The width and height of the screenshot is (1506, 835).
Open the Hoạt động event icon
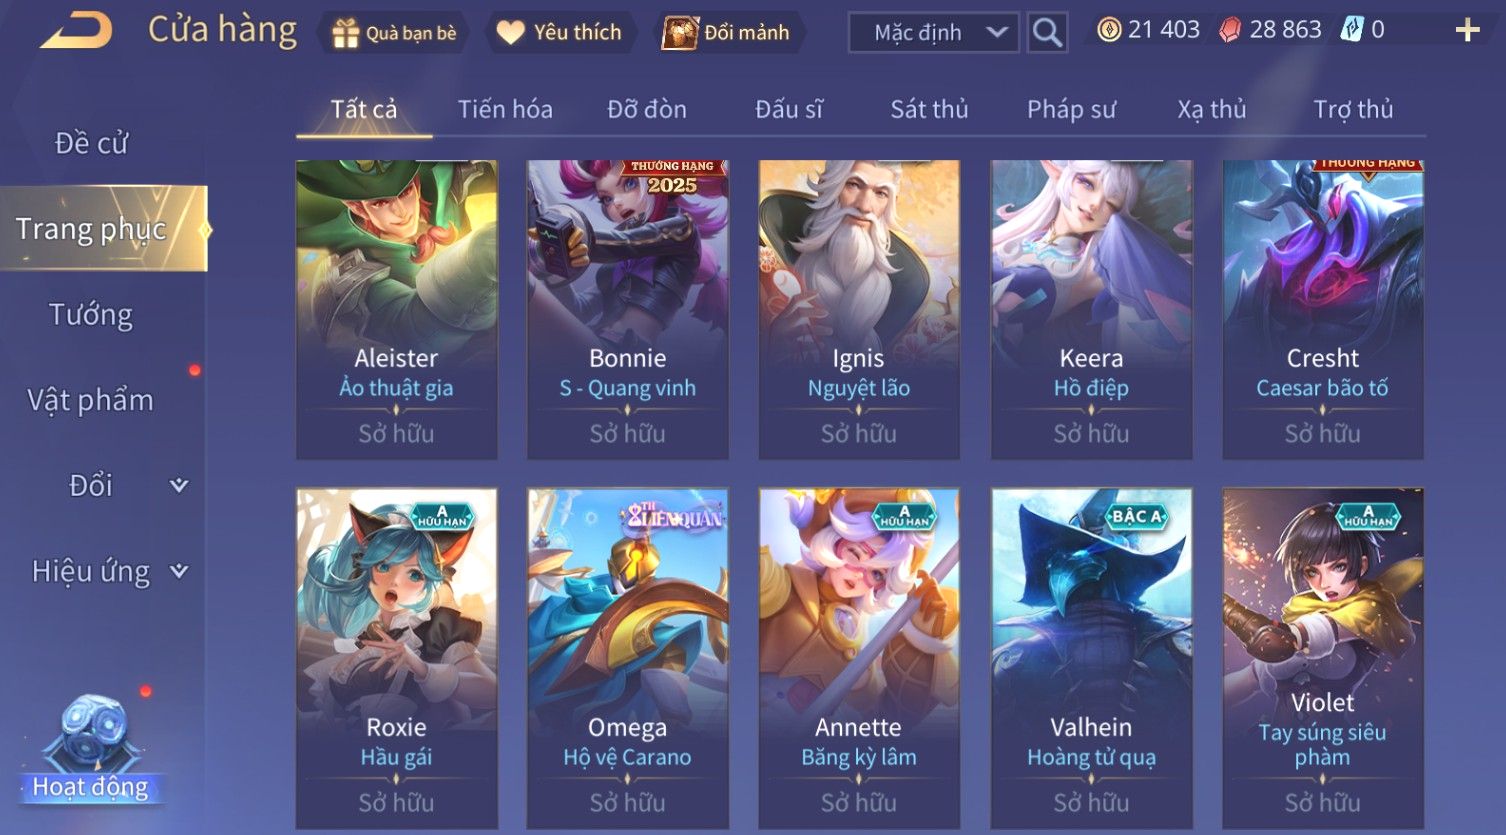click(90, 750)
